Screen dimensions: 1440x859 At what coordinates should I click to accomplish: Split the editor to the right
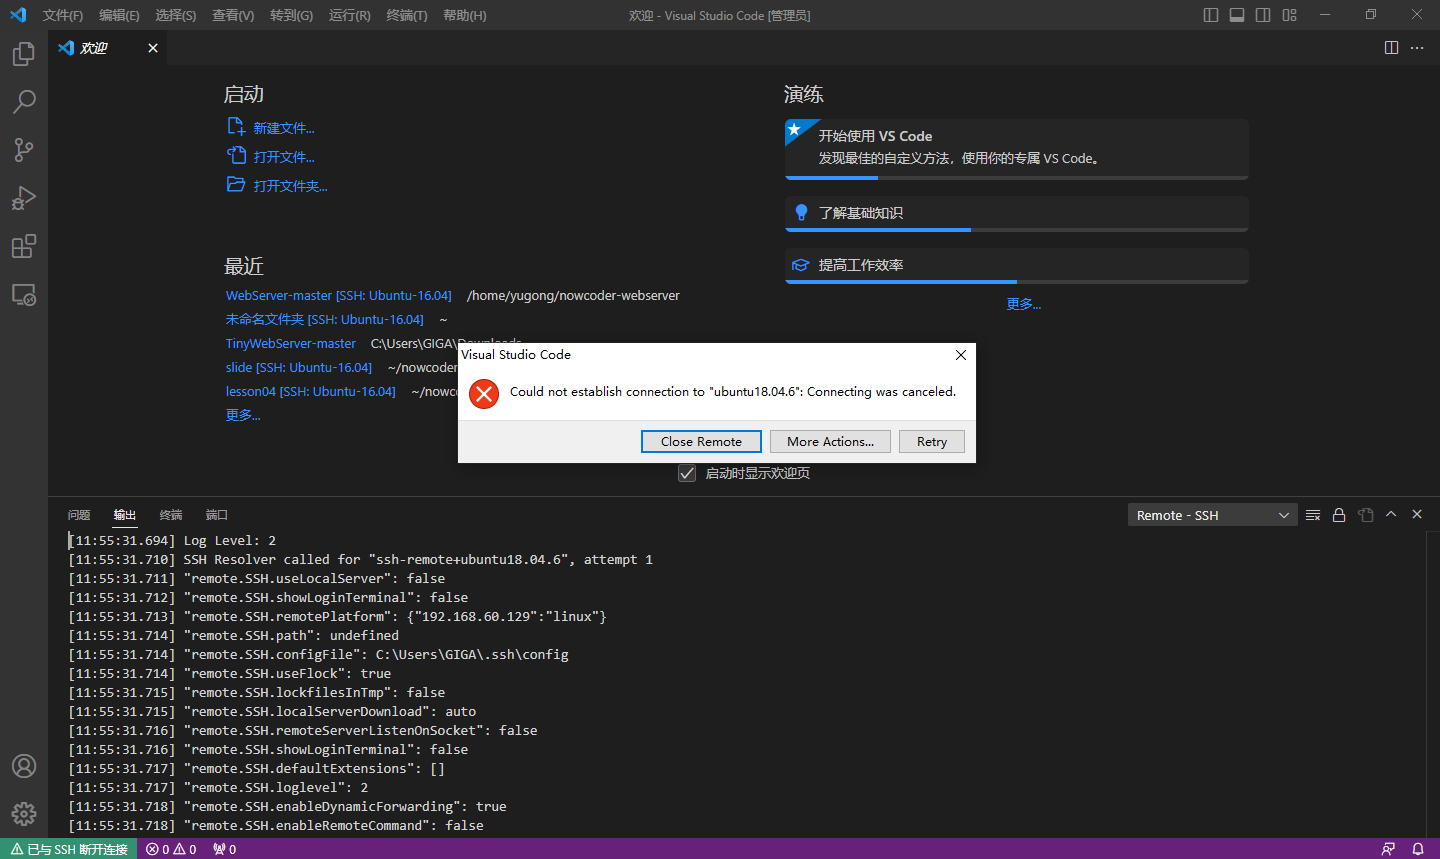[1391, 48]
